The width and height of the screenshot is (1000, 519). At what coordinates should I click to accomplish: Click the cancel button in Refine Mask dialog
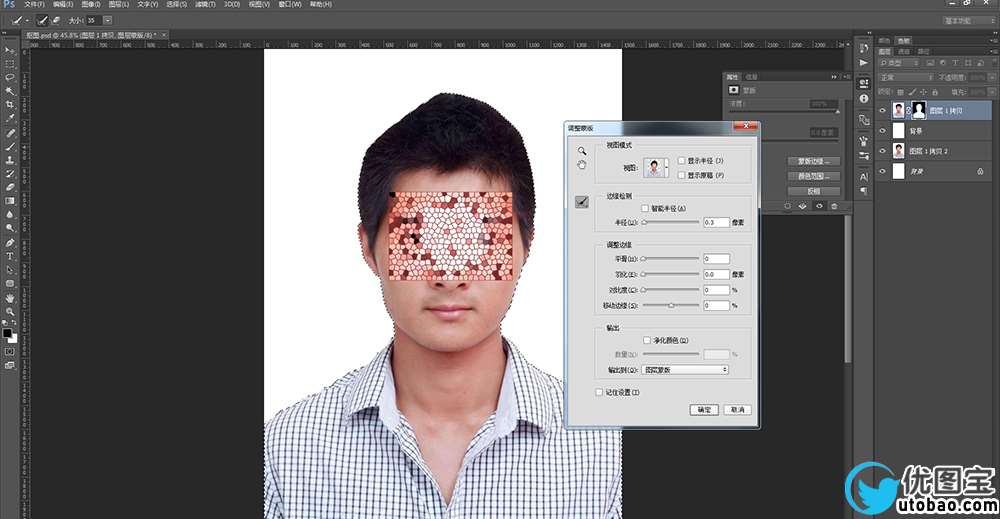pyautogui.click(x=737, y=409)
